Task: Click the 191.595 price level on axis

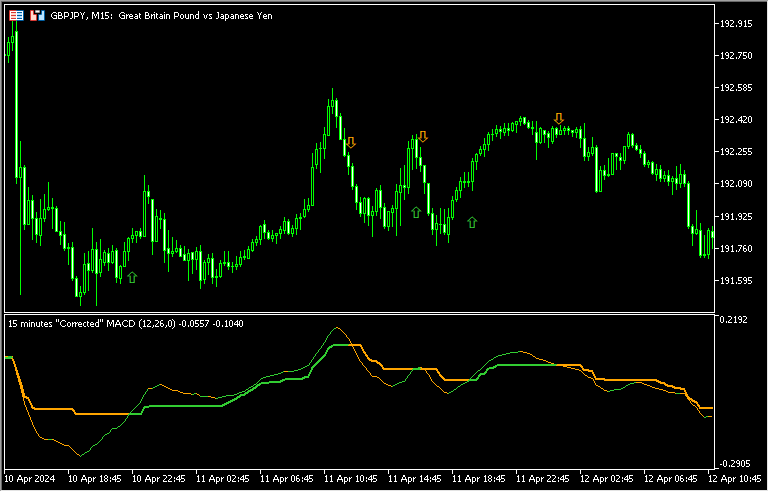Action: [735, 281]
